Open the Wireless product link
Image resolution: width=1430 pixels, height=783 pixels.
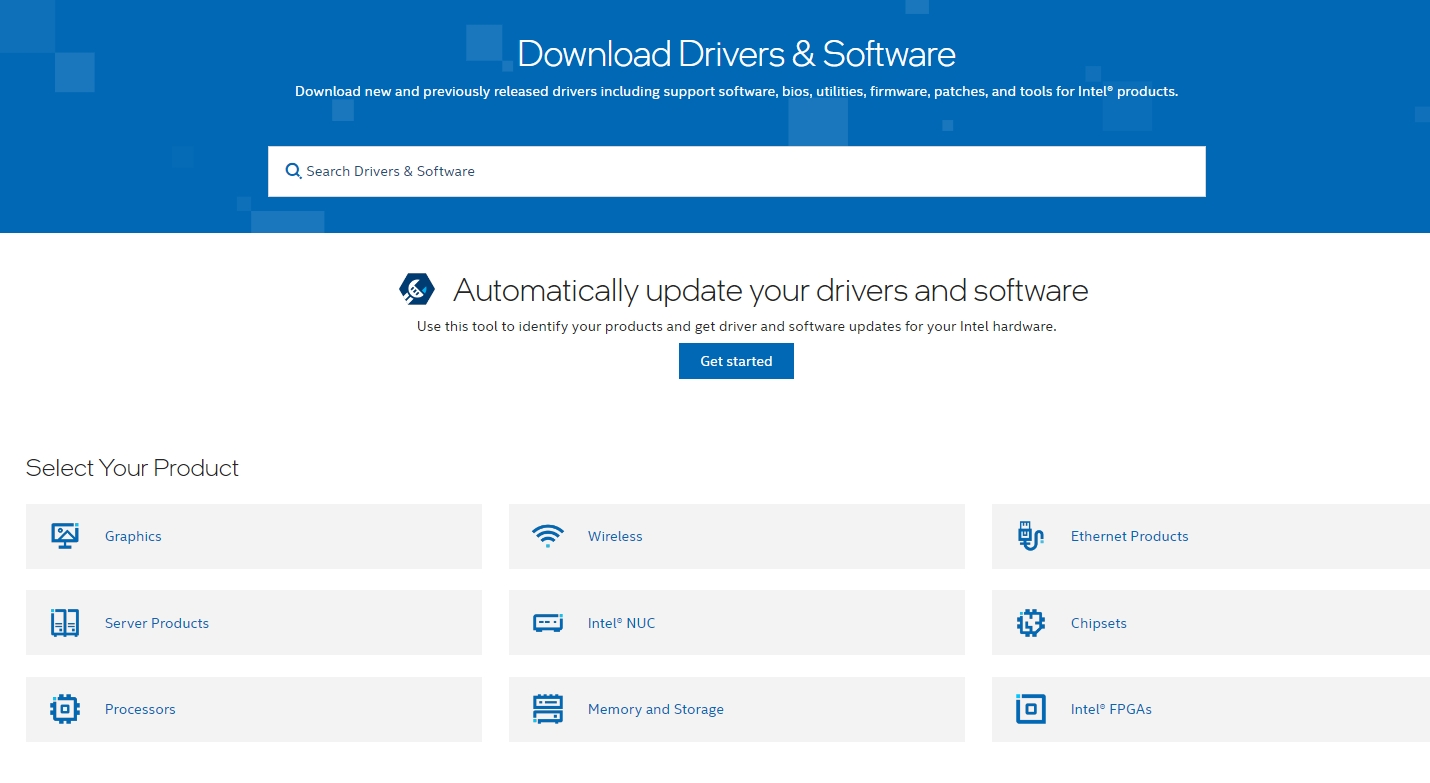coord(615,536)
